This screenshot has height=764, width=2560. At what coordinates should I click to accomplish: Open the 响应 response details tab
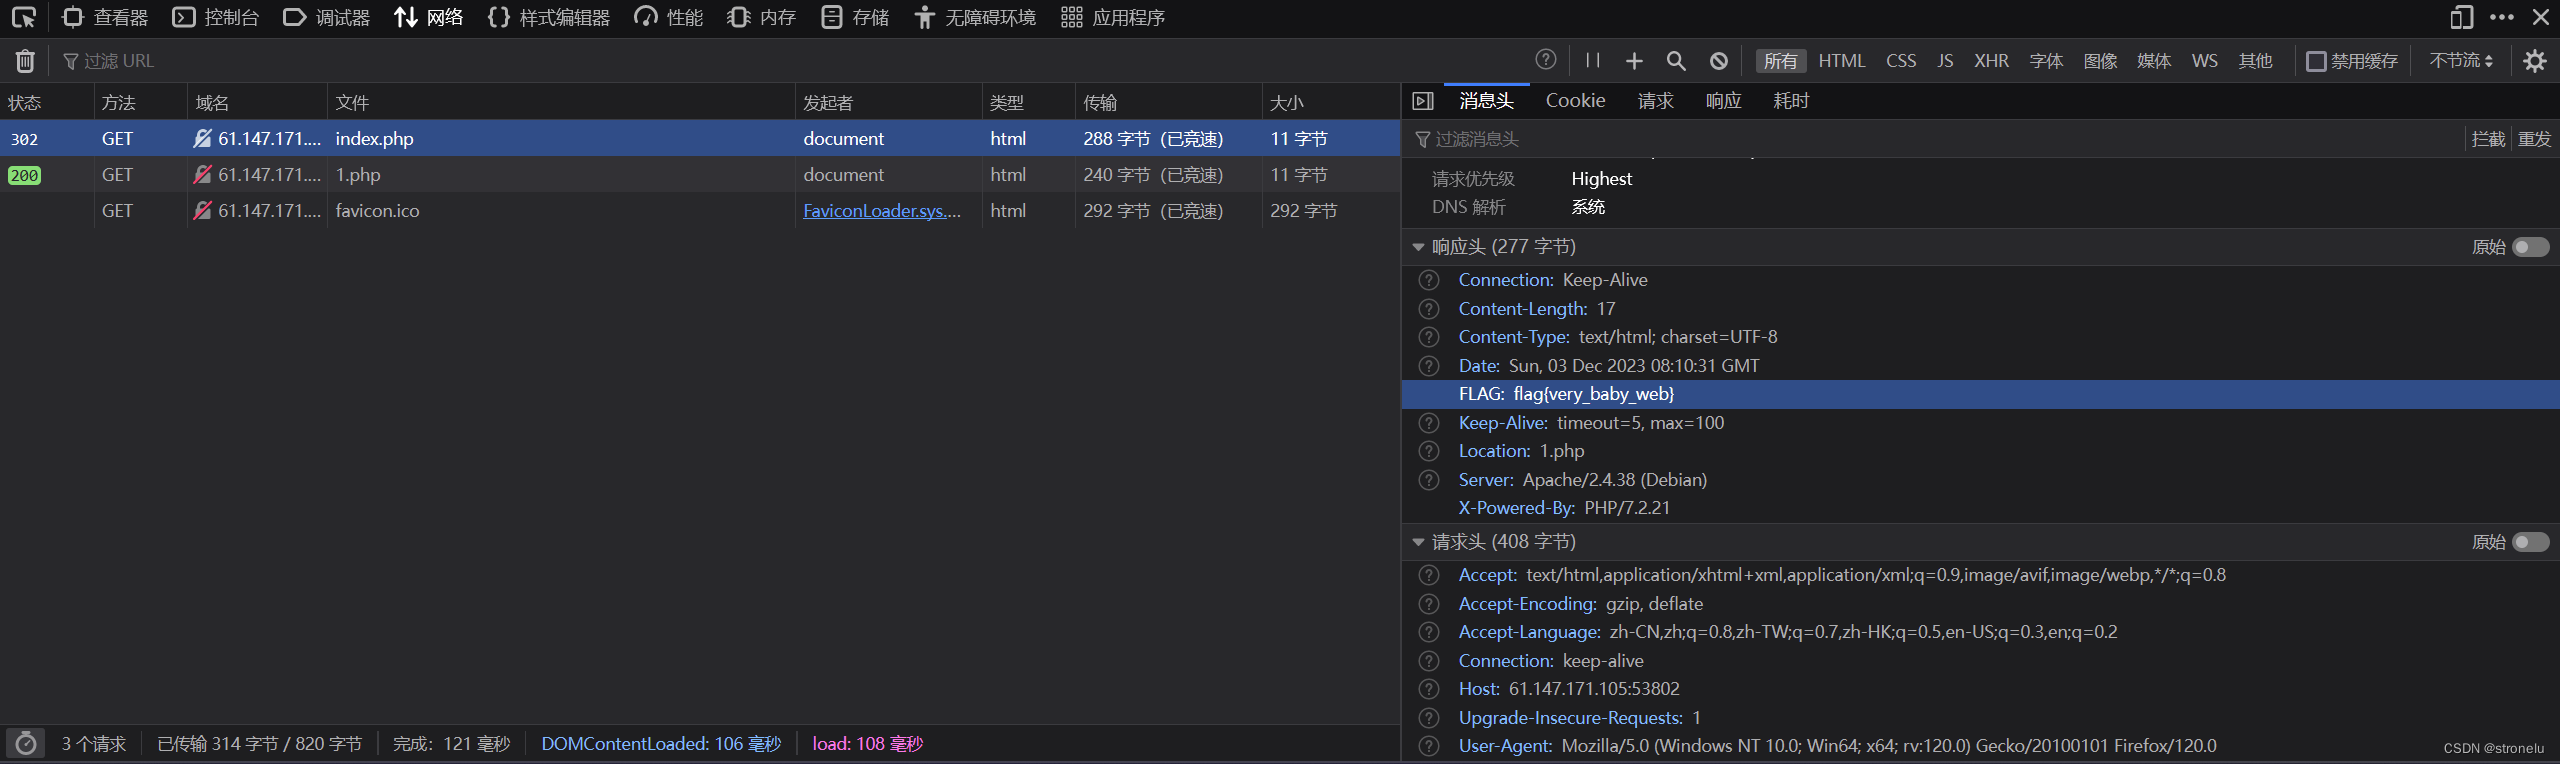point(1723,101)
